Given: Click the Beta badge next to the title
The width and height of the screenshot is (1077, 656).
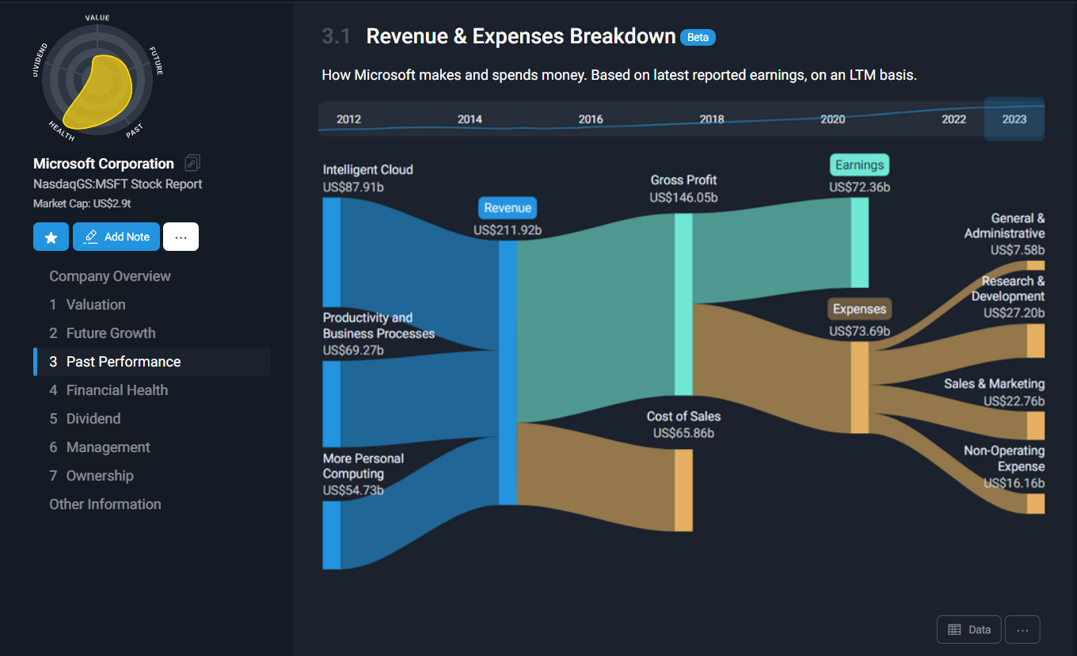Looking at the screenshot, I should point(698,37).
